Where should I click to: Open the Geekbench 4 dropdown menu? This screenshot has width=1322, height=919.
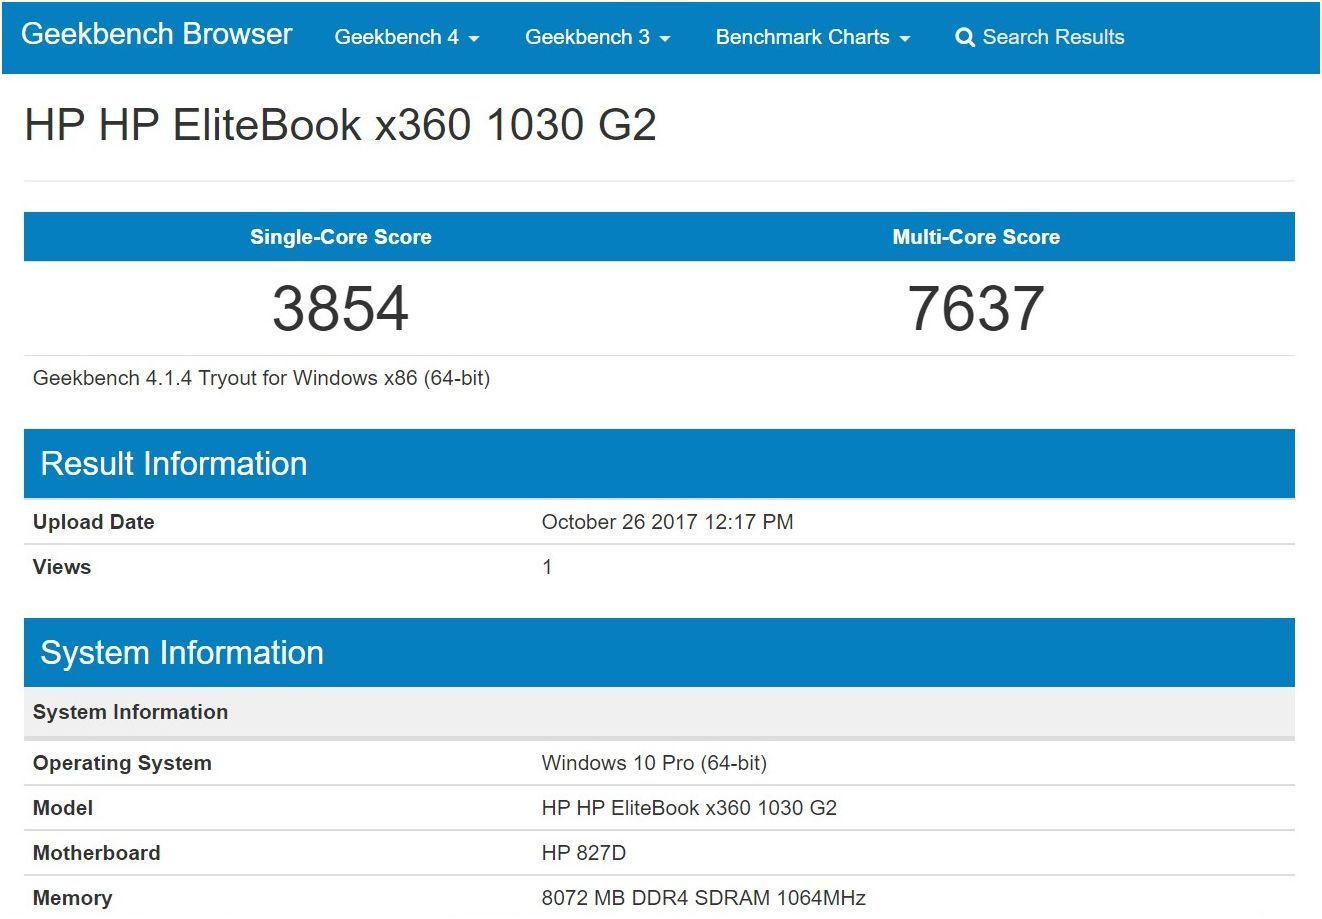406,37
